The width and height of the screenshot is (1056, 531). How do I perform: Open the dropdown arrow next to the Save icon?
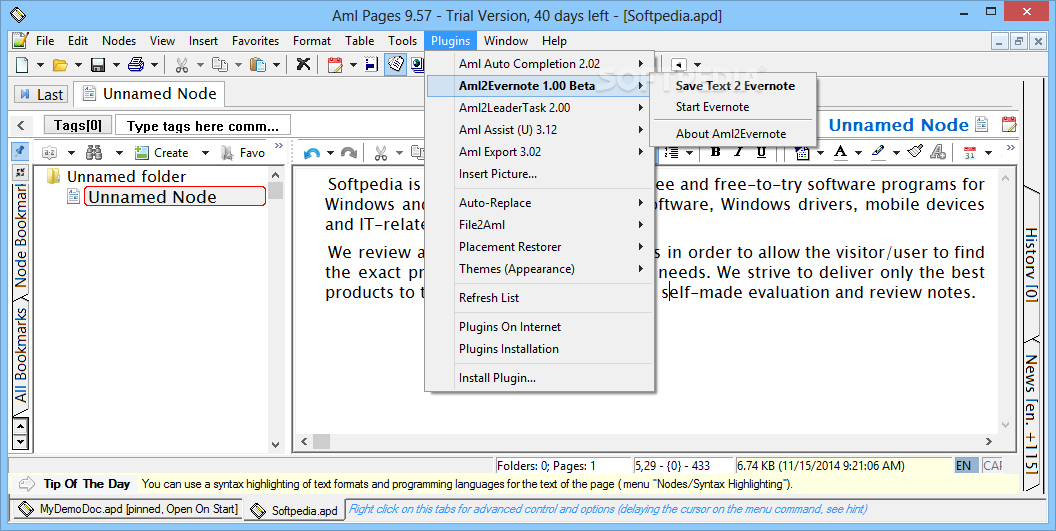(x=116, y=65)
